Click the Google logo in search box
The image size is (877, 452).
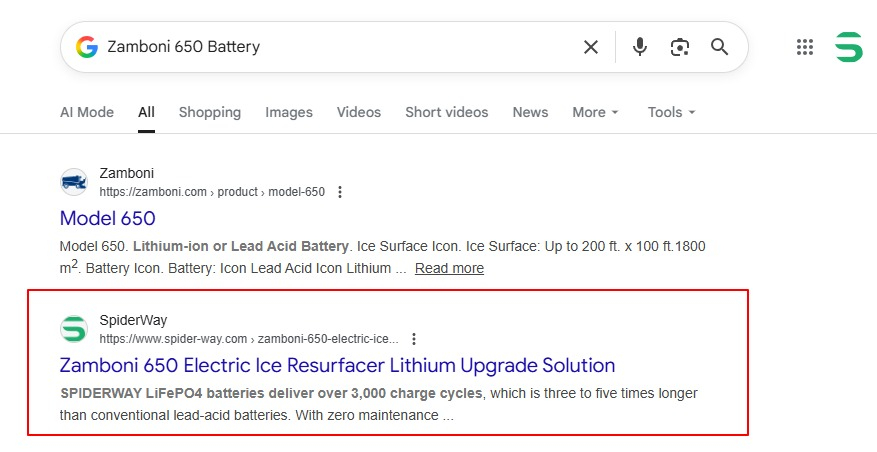tap(87, 47)
